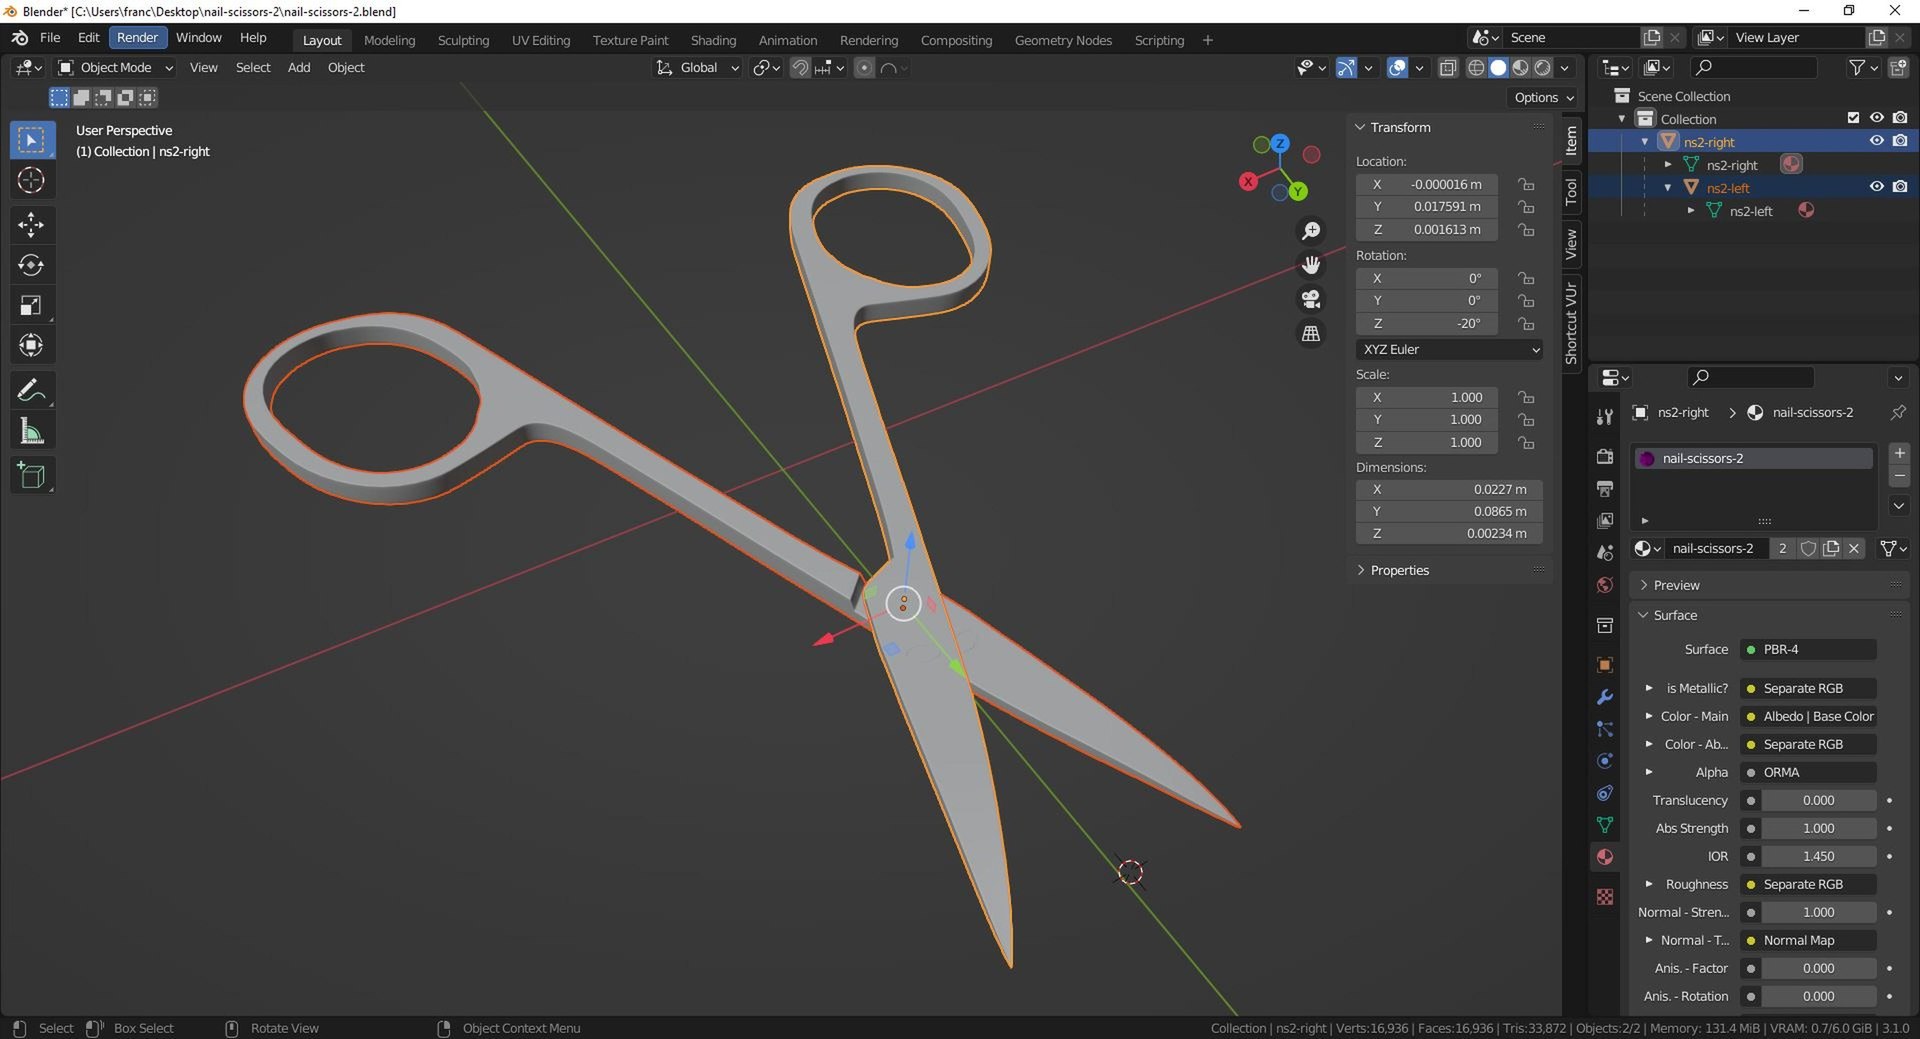Open the Material properties tab icon
Screen dimensions: 1920x1039
[x=1605, y=857]
